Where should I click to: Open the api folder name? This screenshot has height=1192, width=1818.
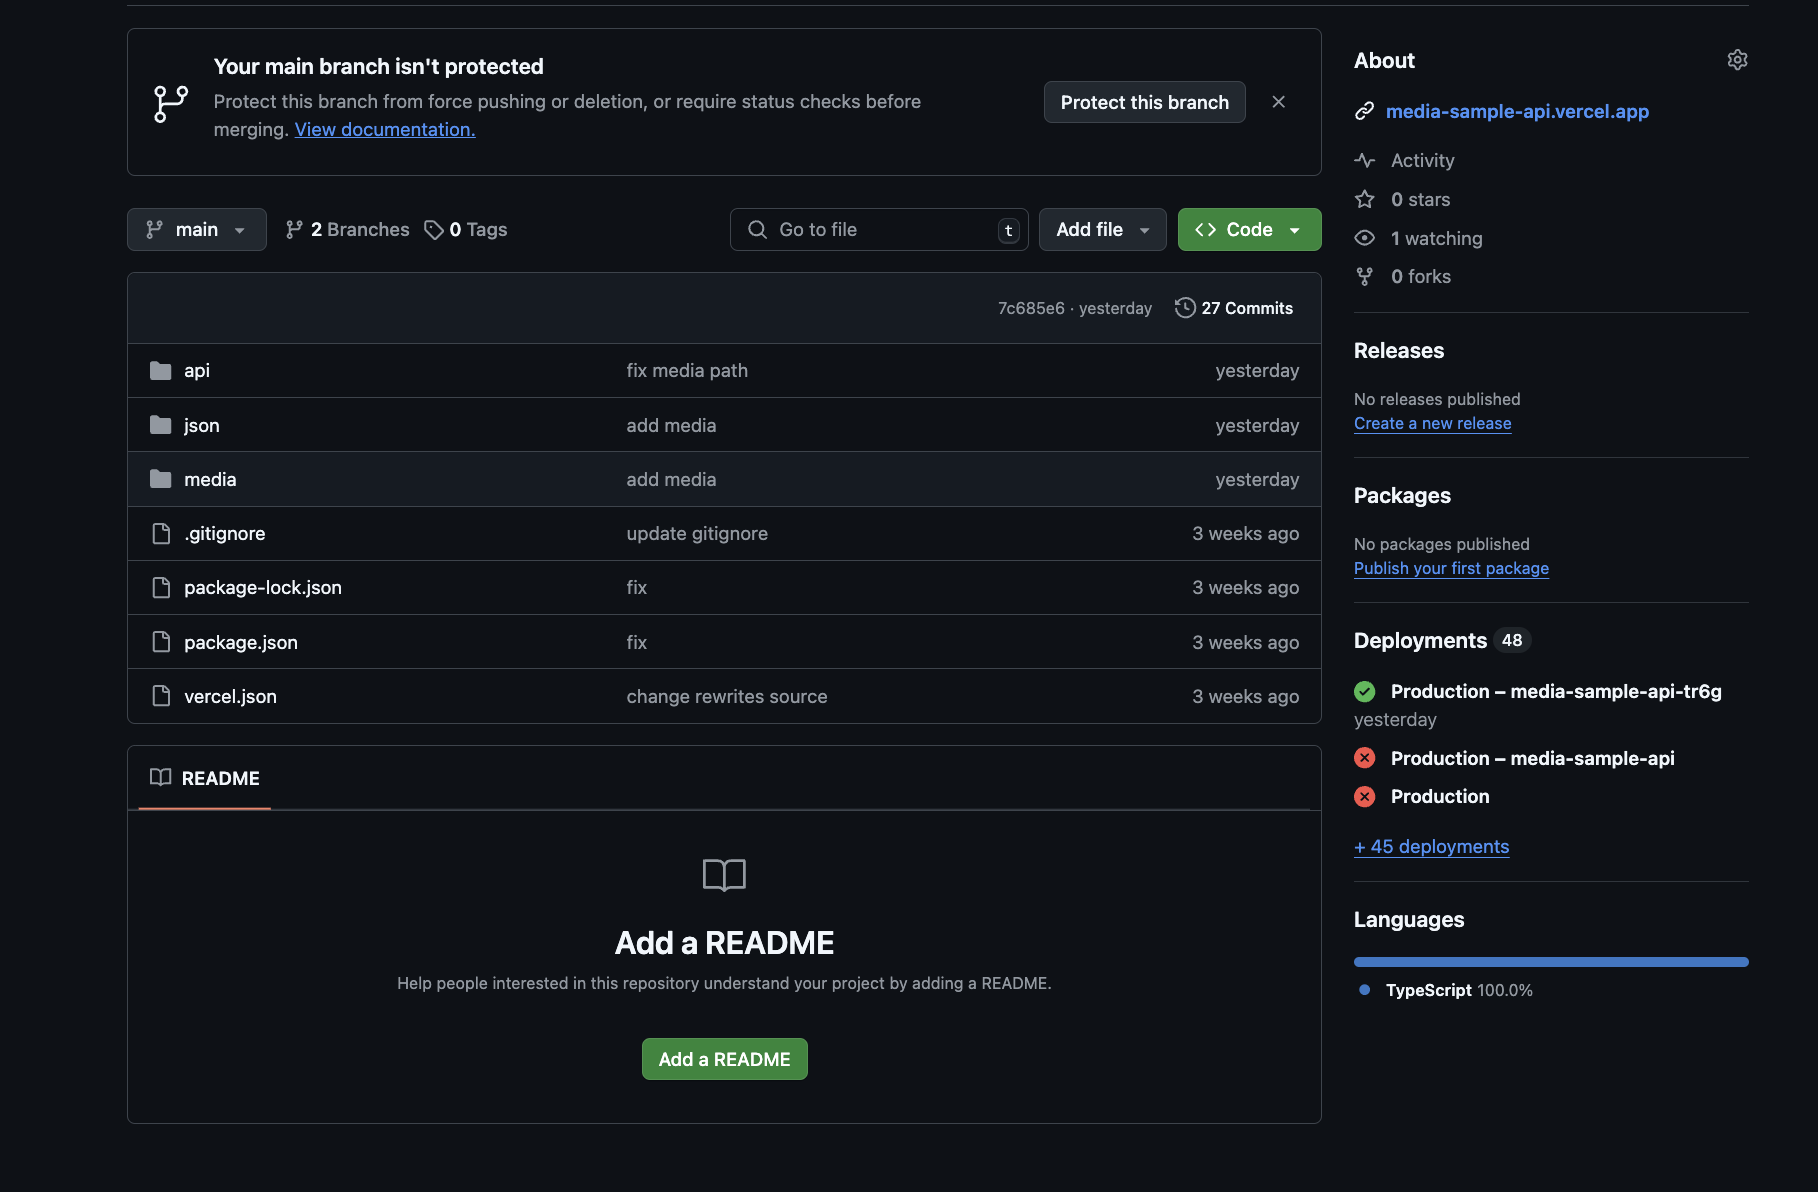197,371
